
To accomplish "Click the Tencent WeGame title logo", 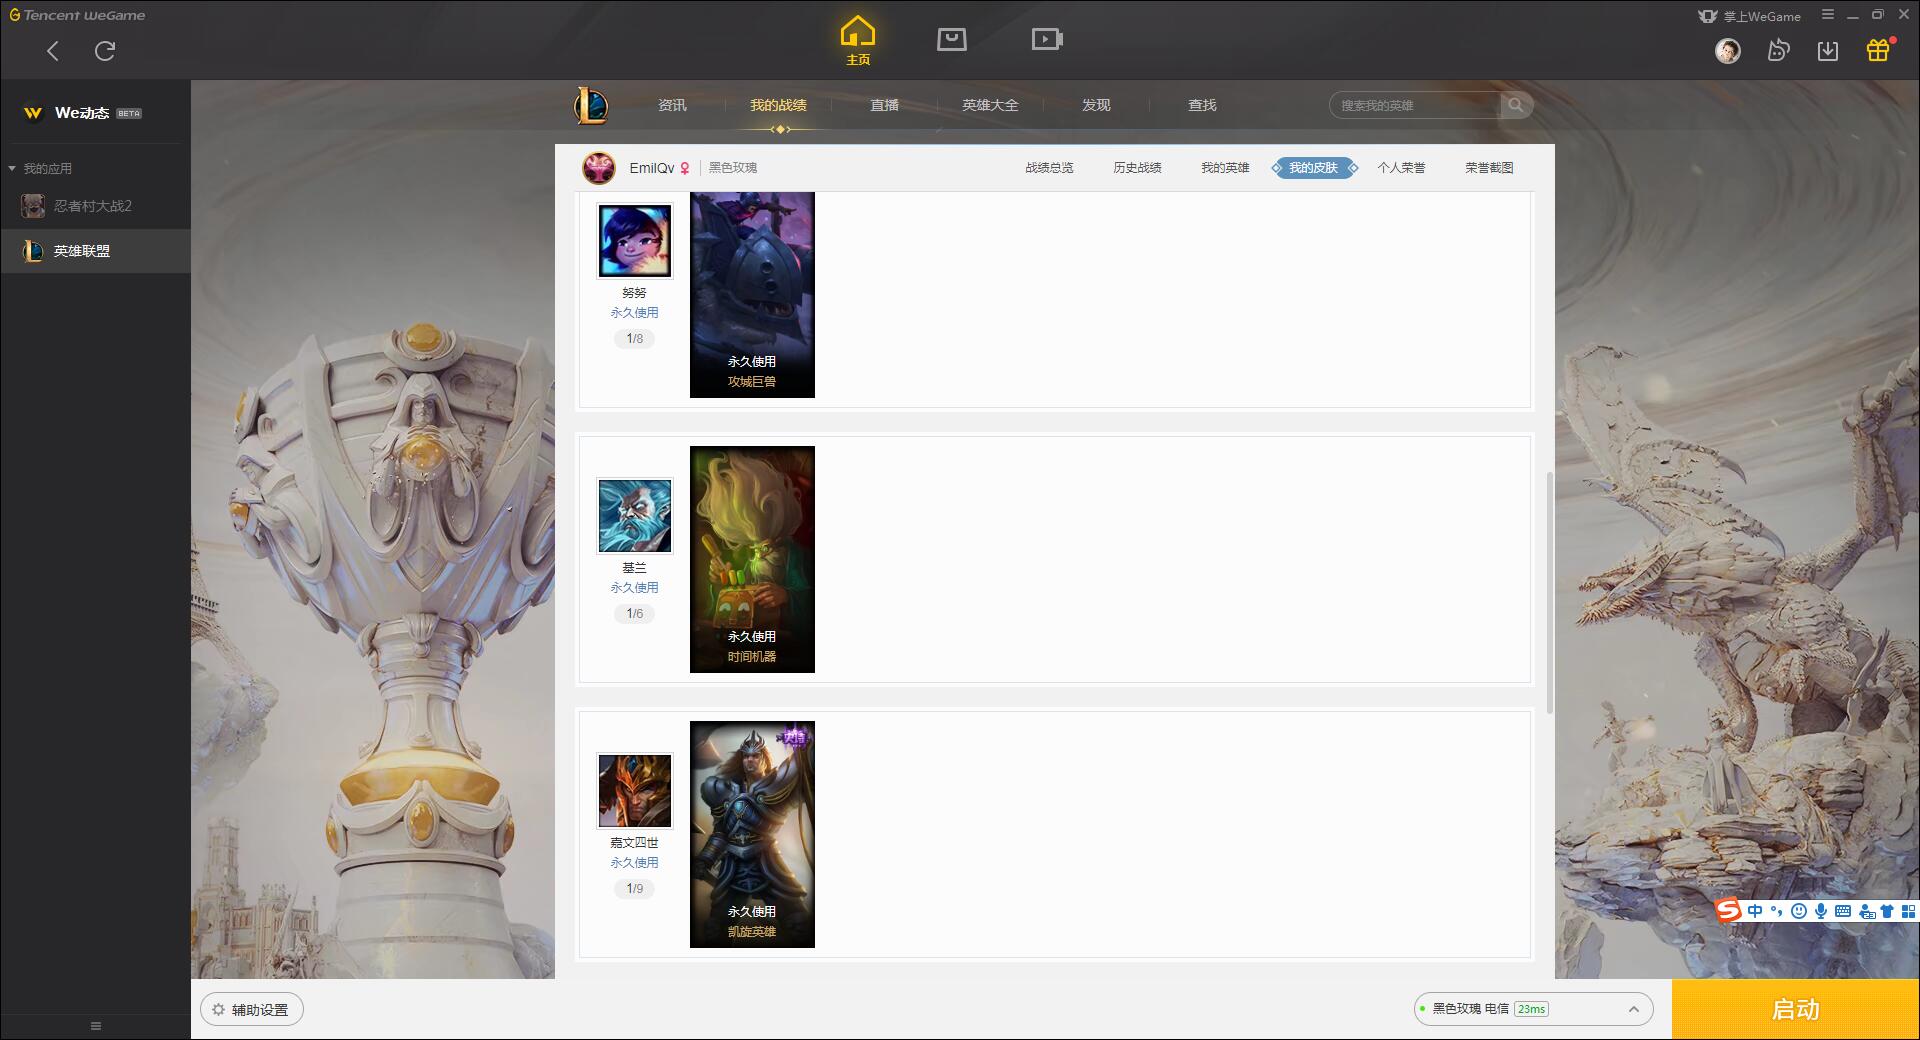I will pyautogui.click(x=77, y=15).
